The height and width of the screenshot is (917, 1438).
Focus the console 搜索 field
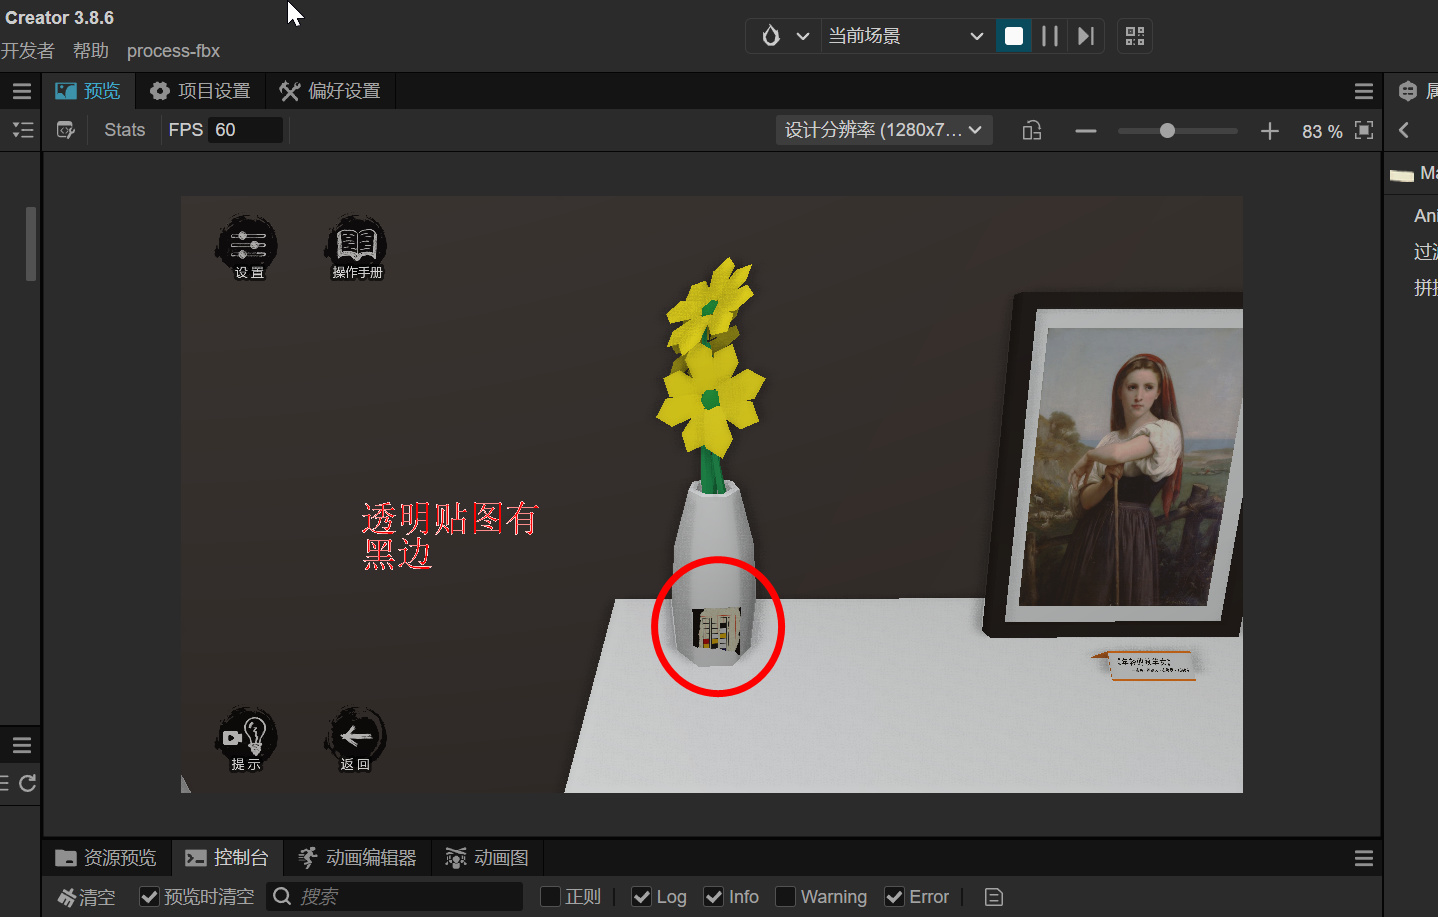coord(395,897)
